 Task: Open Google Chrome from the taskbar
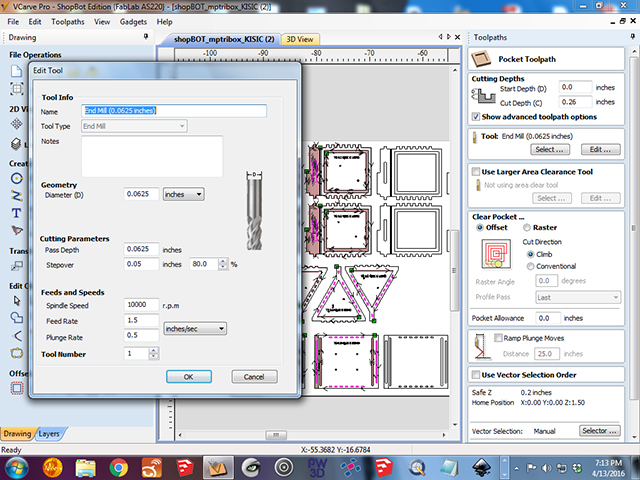(x=118, y=468)
